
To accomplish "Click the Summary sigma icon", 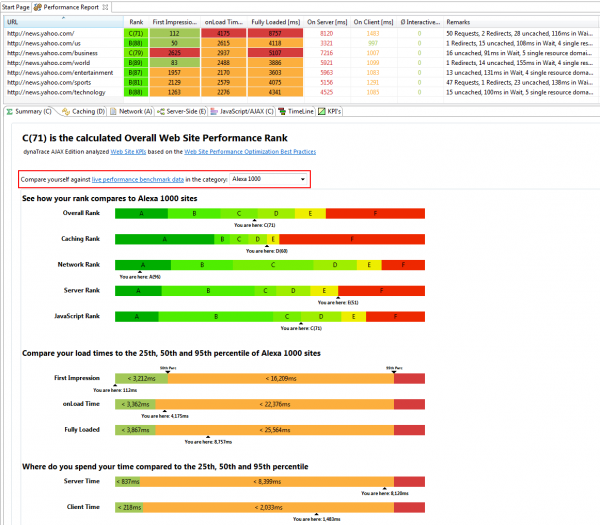I will click(10, 111).
